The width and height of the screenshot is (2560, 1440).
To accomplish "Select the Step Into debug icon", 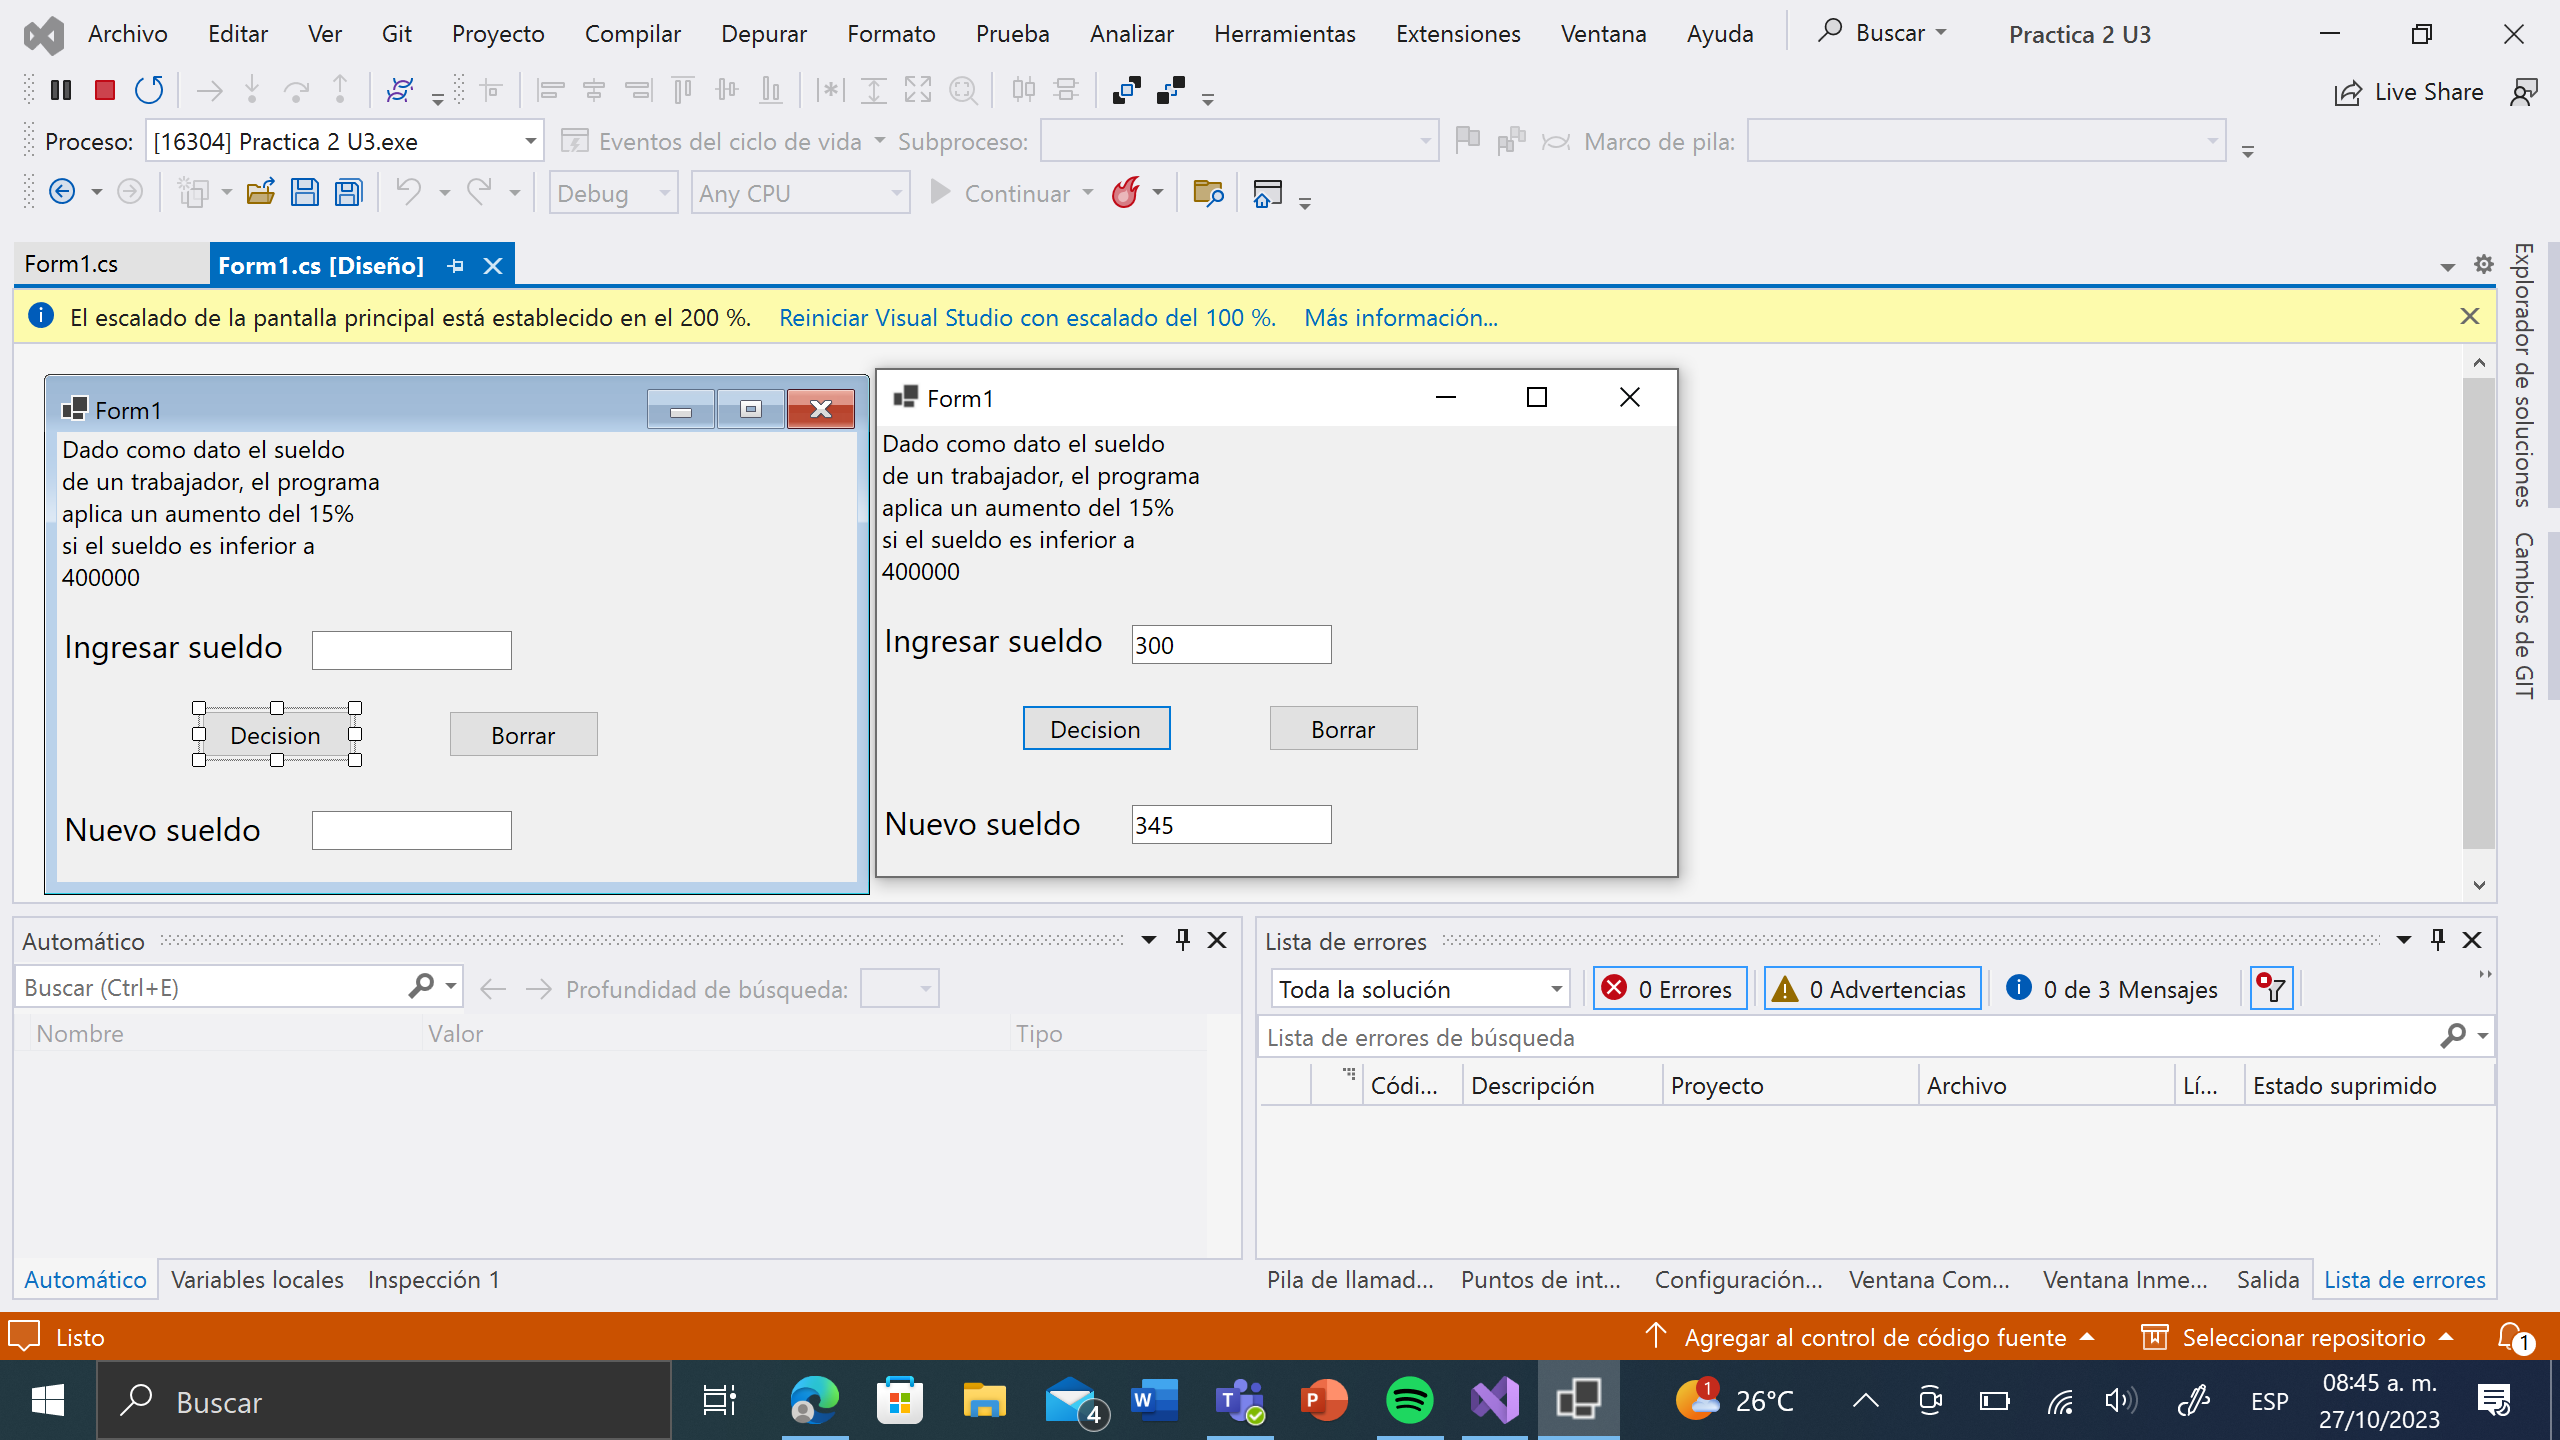I will pyautogui.click(x=252, y=90).
